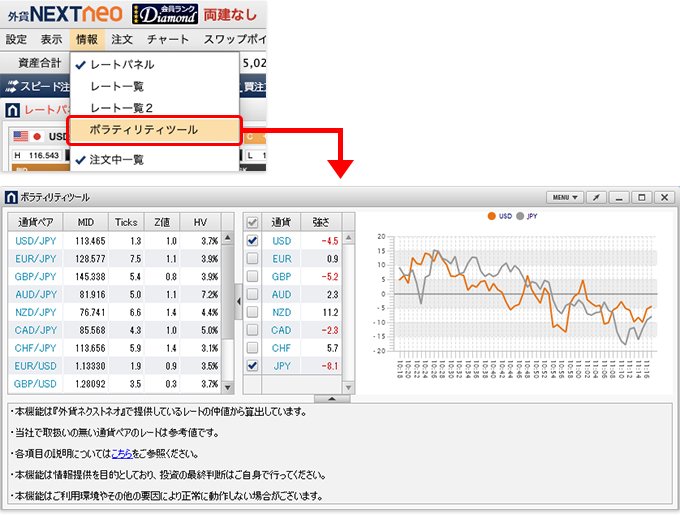
Task: Click the volatility tool window logo icon
Action: [x=11, y=198]
